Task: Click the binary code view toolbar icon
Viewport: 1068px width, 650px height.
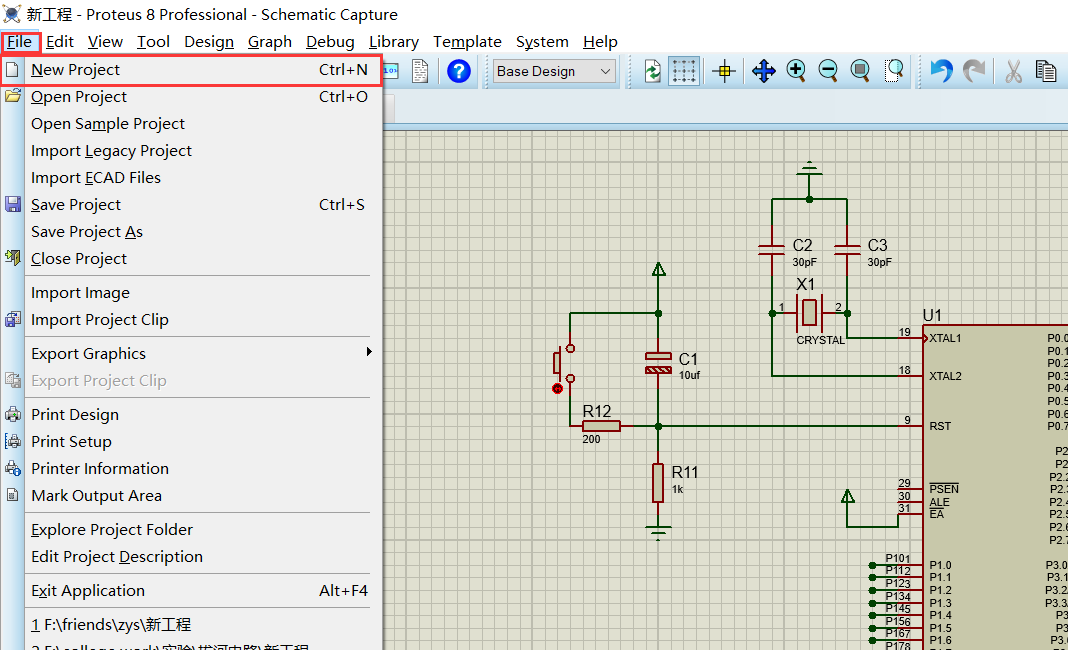Action: pos(391,71)
